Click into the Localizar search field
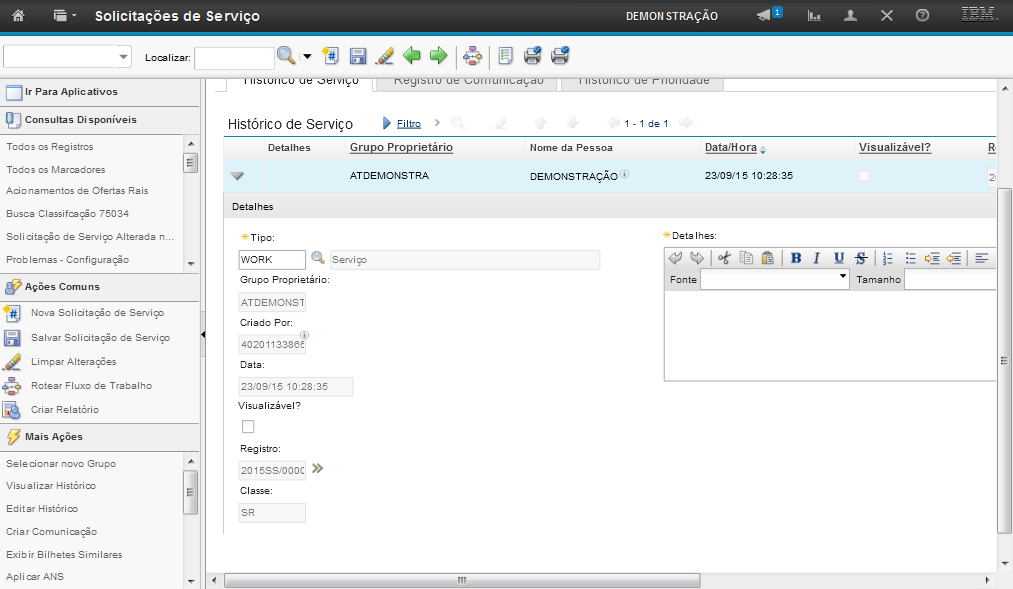Screen dimensions: 1013x589 234,58
